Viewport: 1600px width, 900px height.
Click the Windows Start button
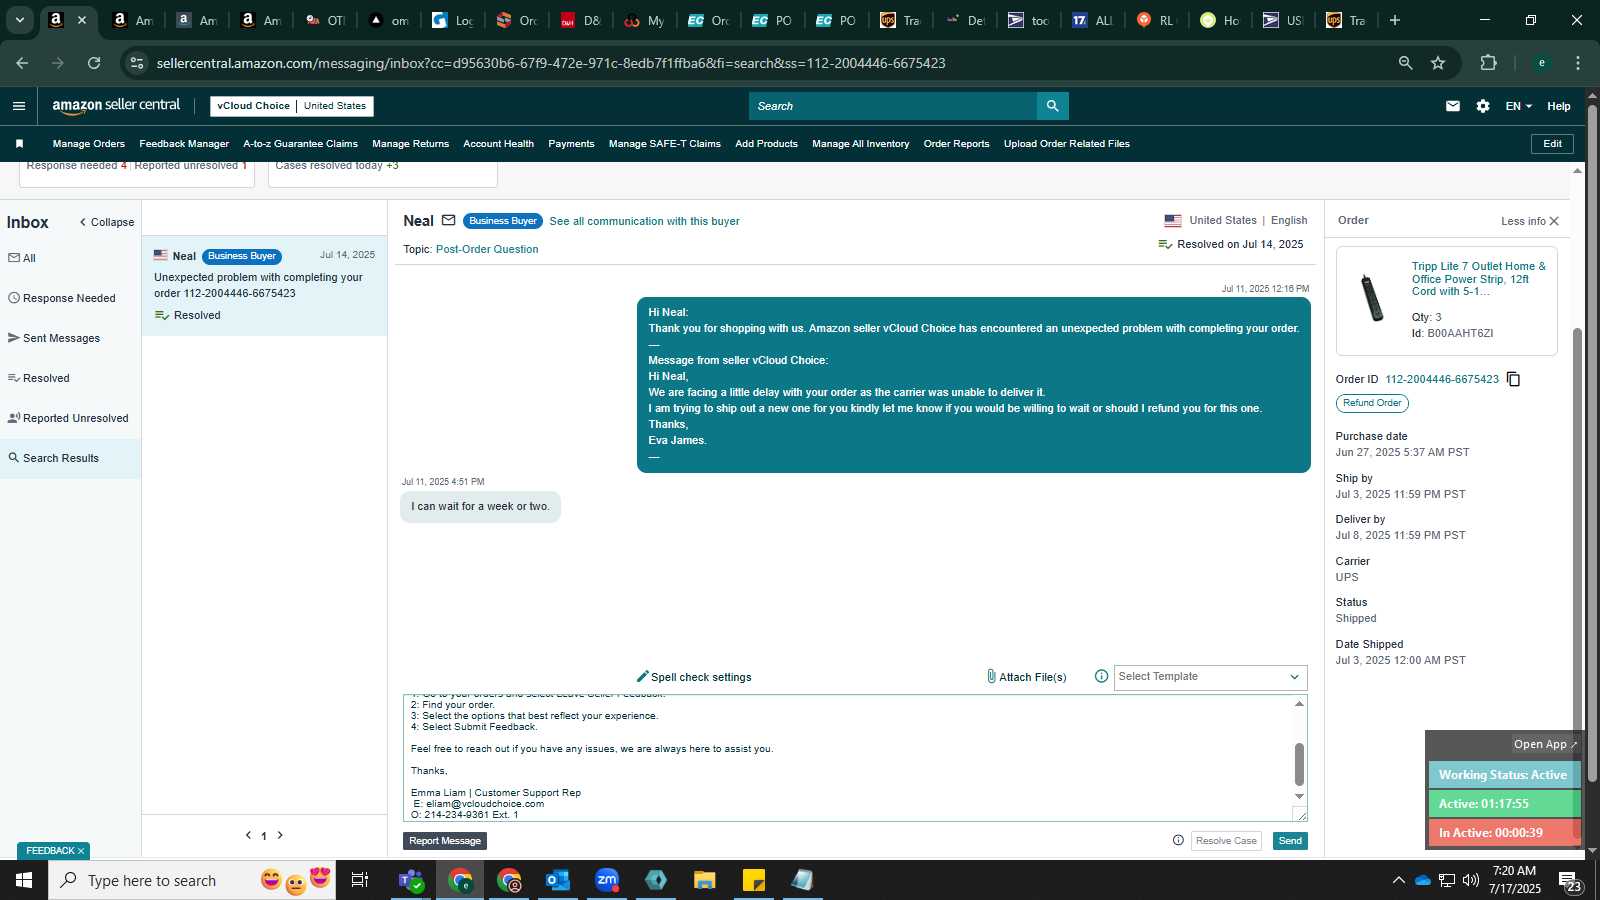(x=24, y=880)
